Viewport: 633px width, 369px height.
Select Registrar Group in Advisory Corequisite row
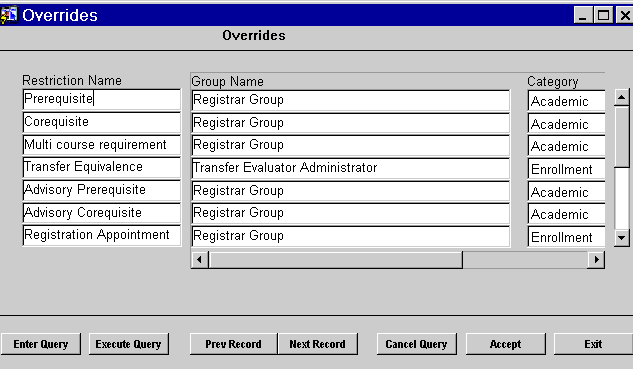[x=351, y=213]
